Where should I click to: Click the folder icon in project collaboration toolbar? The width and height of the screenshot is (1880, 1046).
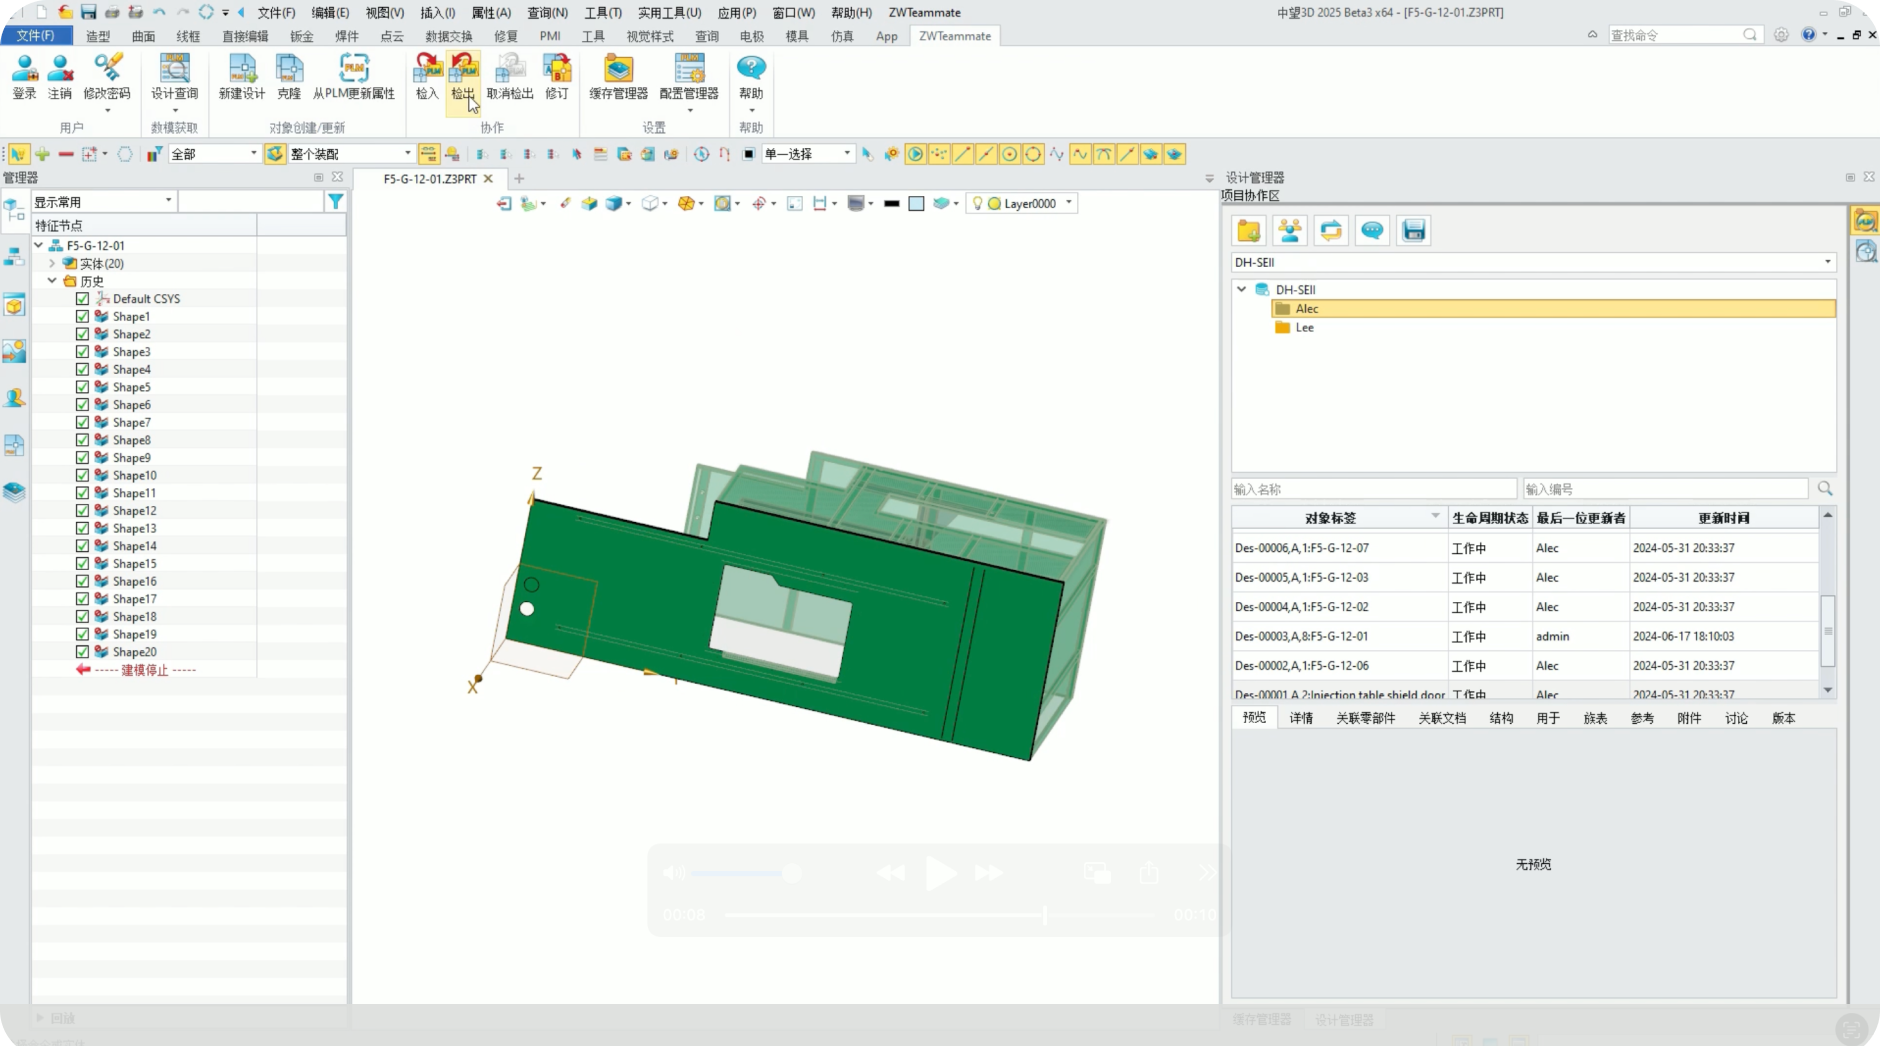pyautogui.click(x=1249, y=231)
